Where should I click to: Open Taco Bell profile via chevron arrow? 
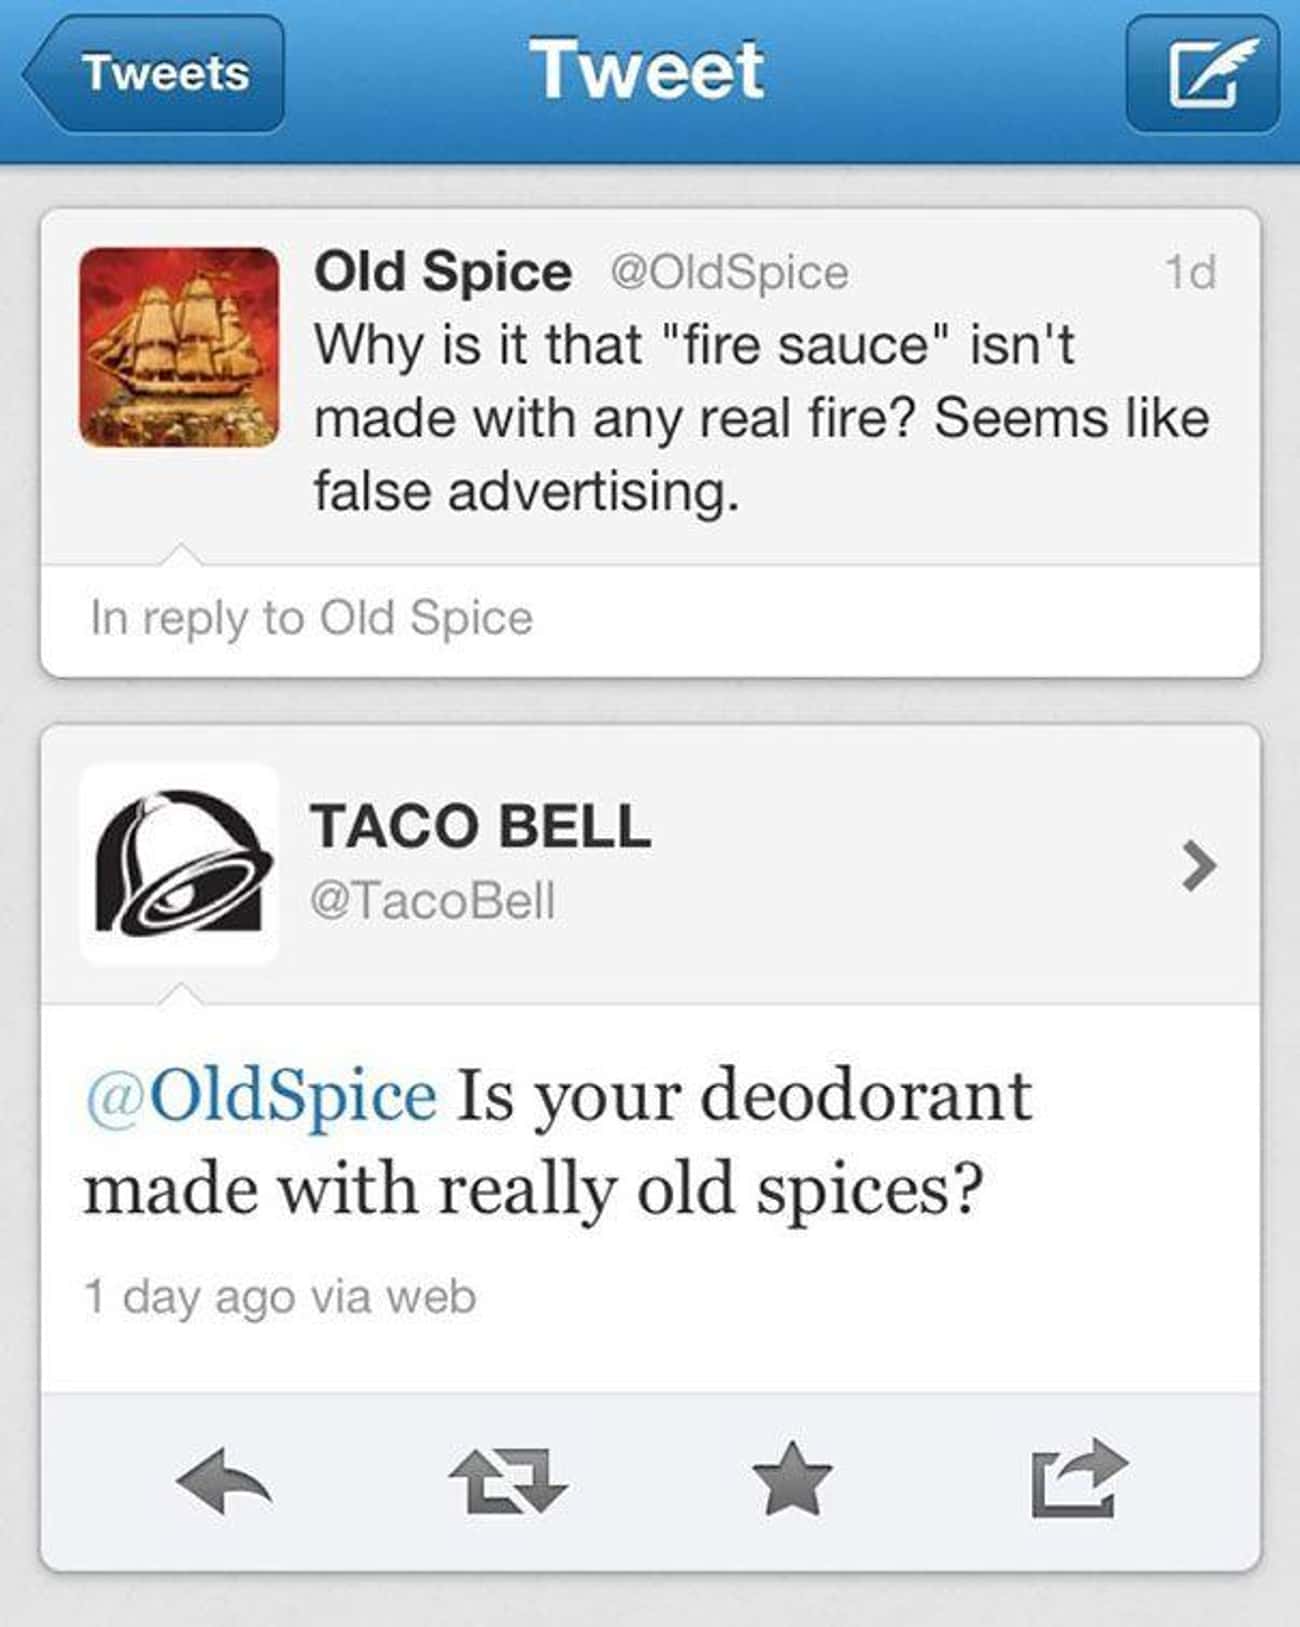coord(1198,865)
